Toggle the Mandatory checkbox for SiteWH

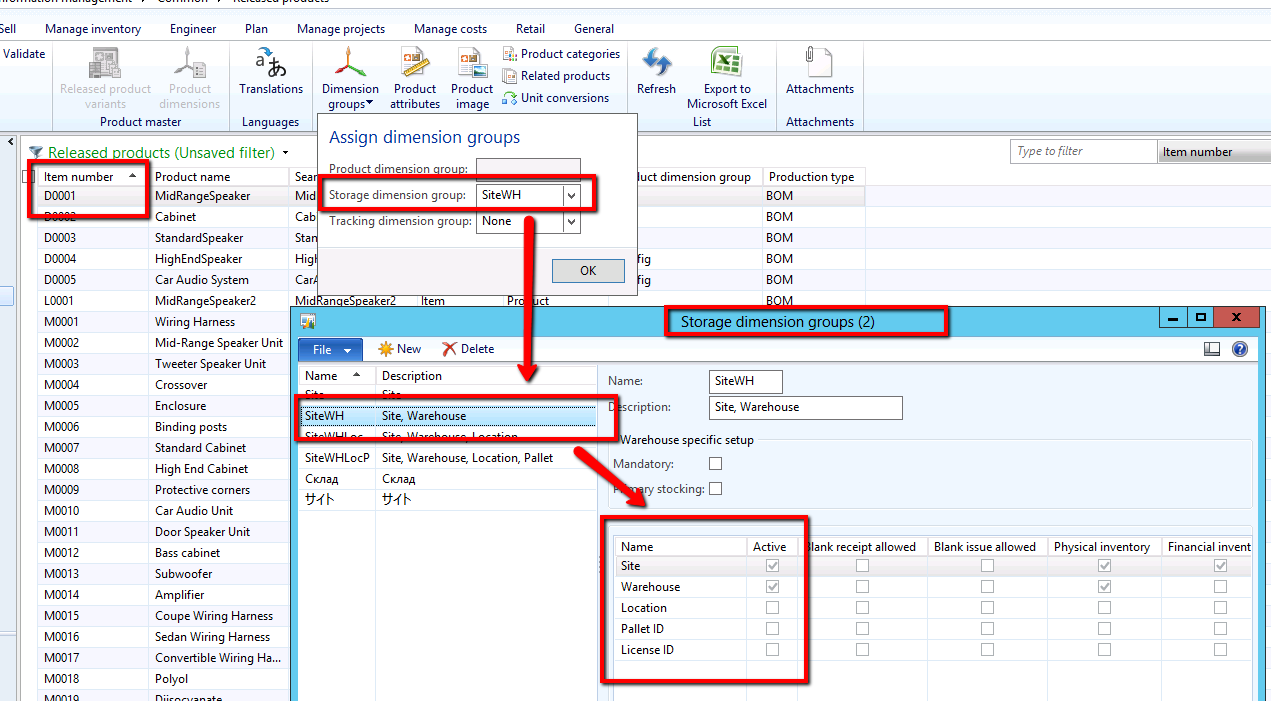[715, 463]
